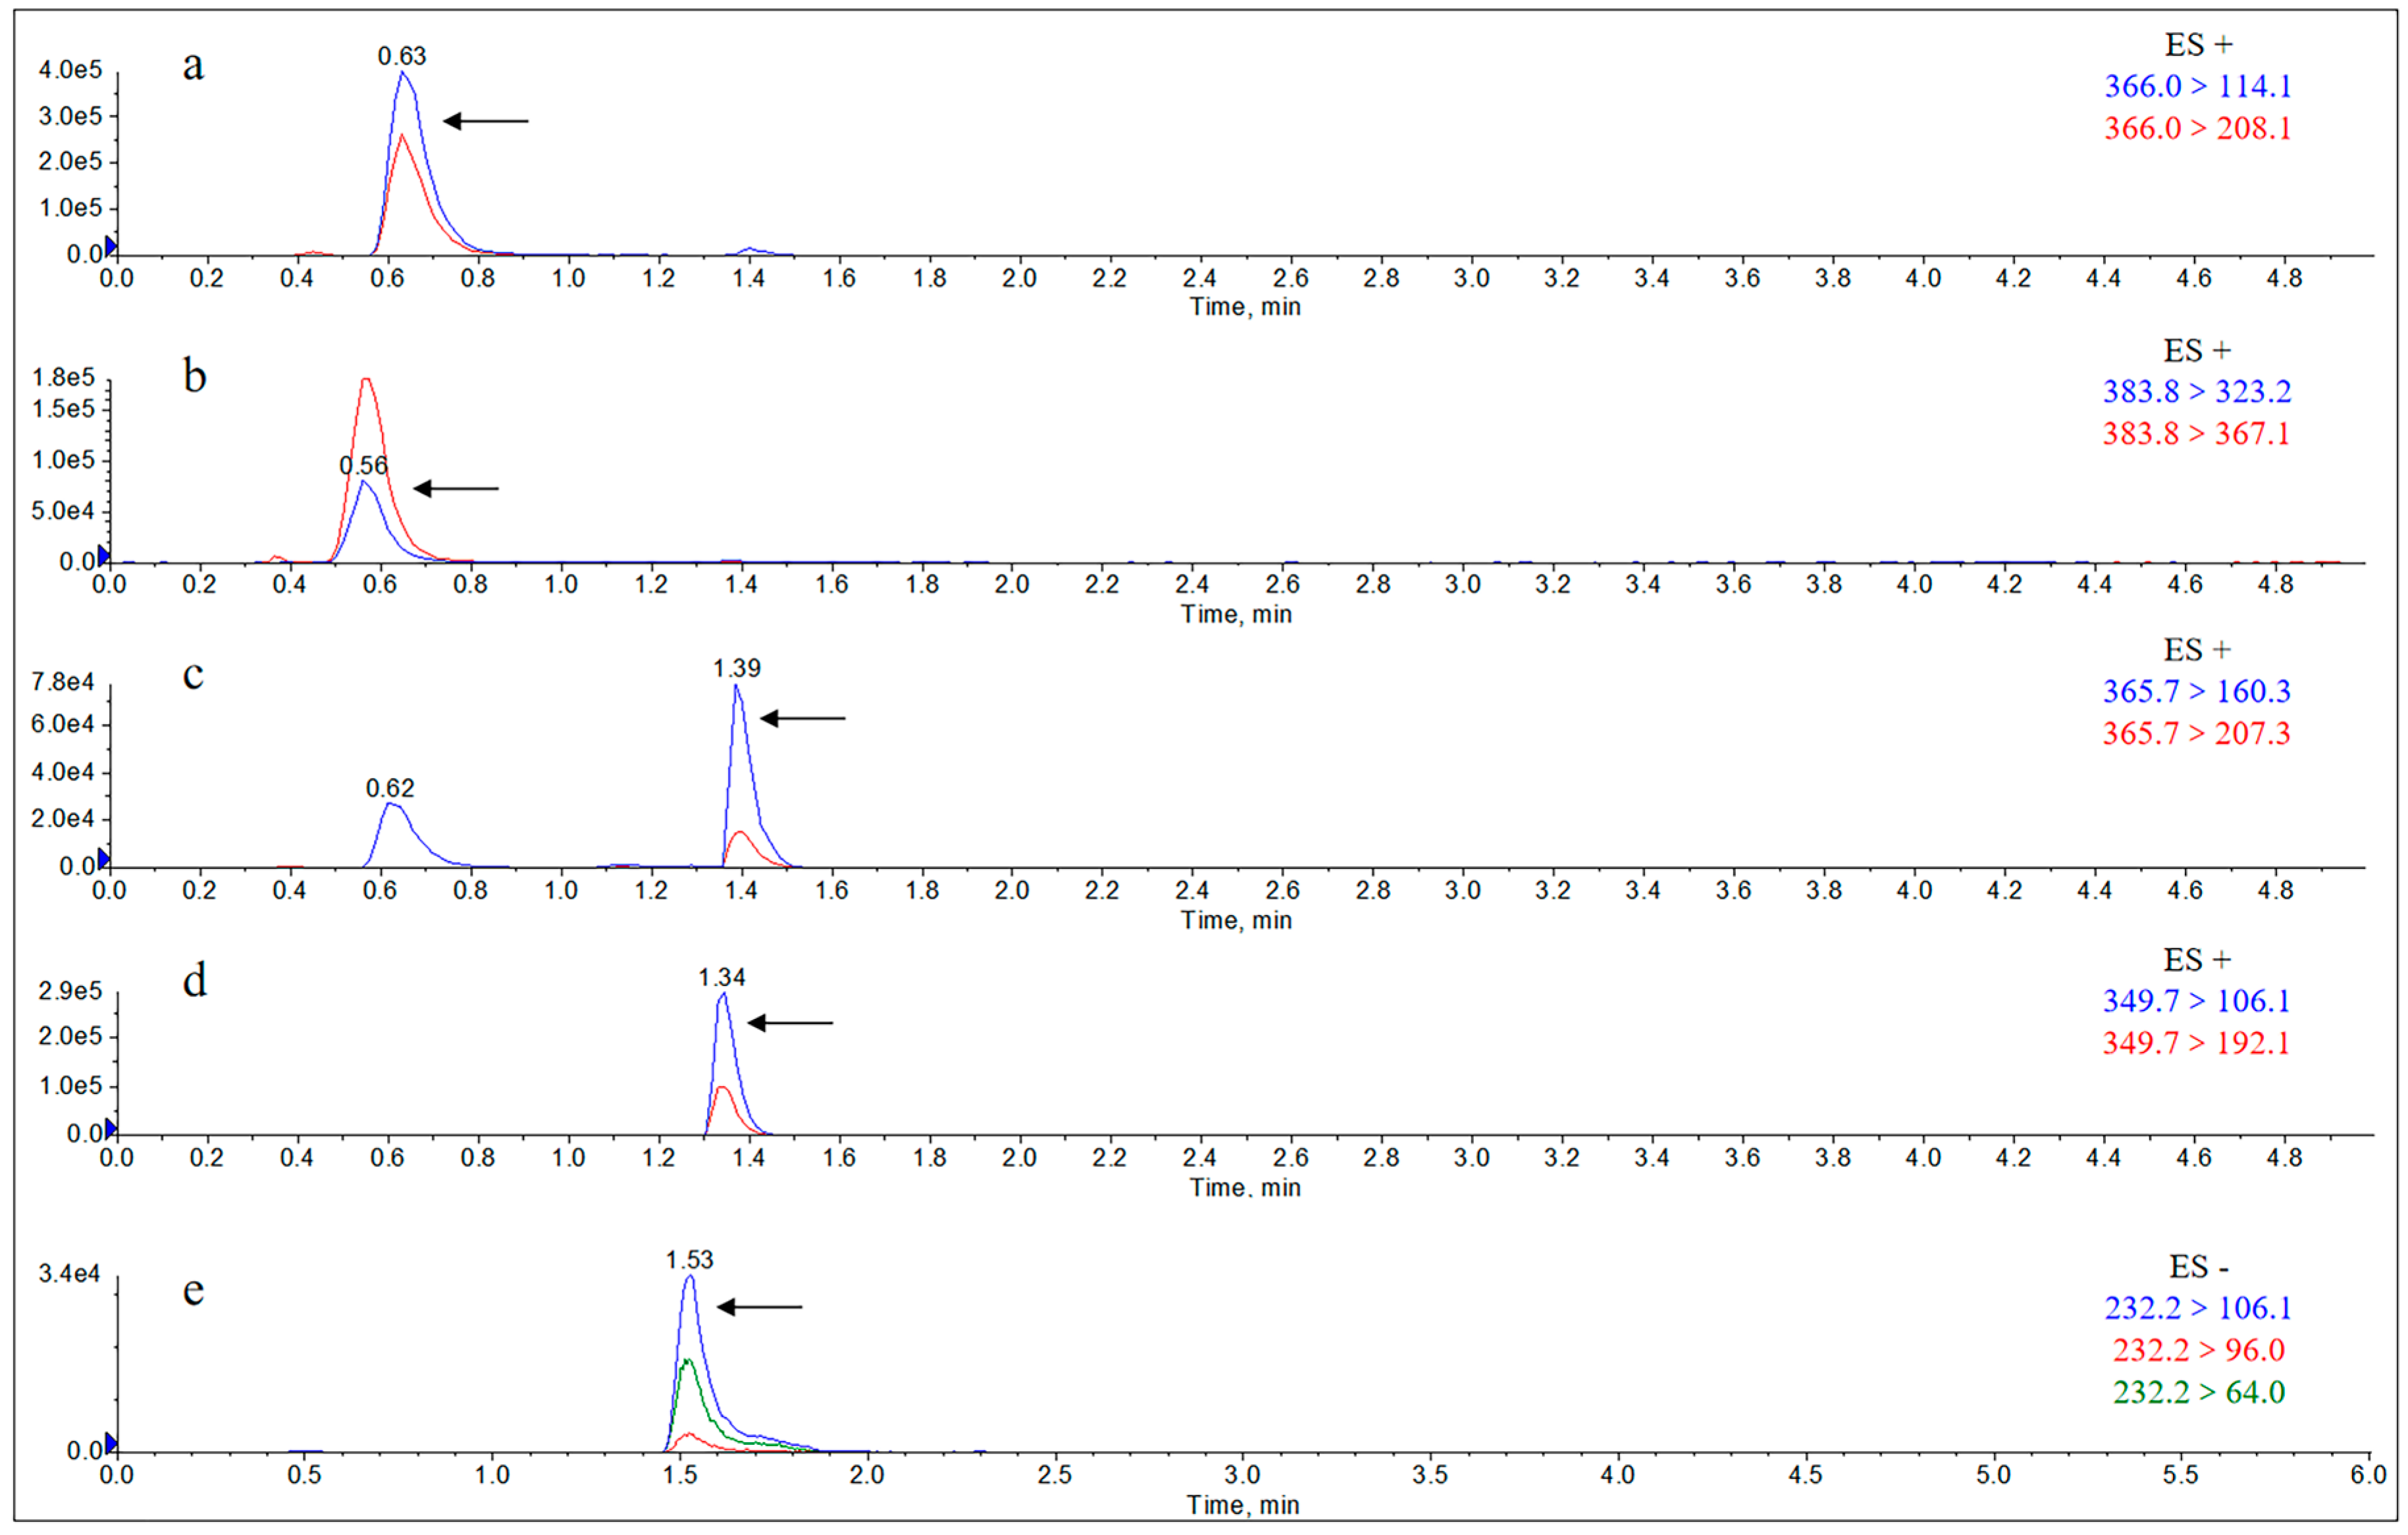Click the 349.7 > 106.1 transition label
The image size is (2408, 1535).
pyautogui.click(x=2196, y=1001)
